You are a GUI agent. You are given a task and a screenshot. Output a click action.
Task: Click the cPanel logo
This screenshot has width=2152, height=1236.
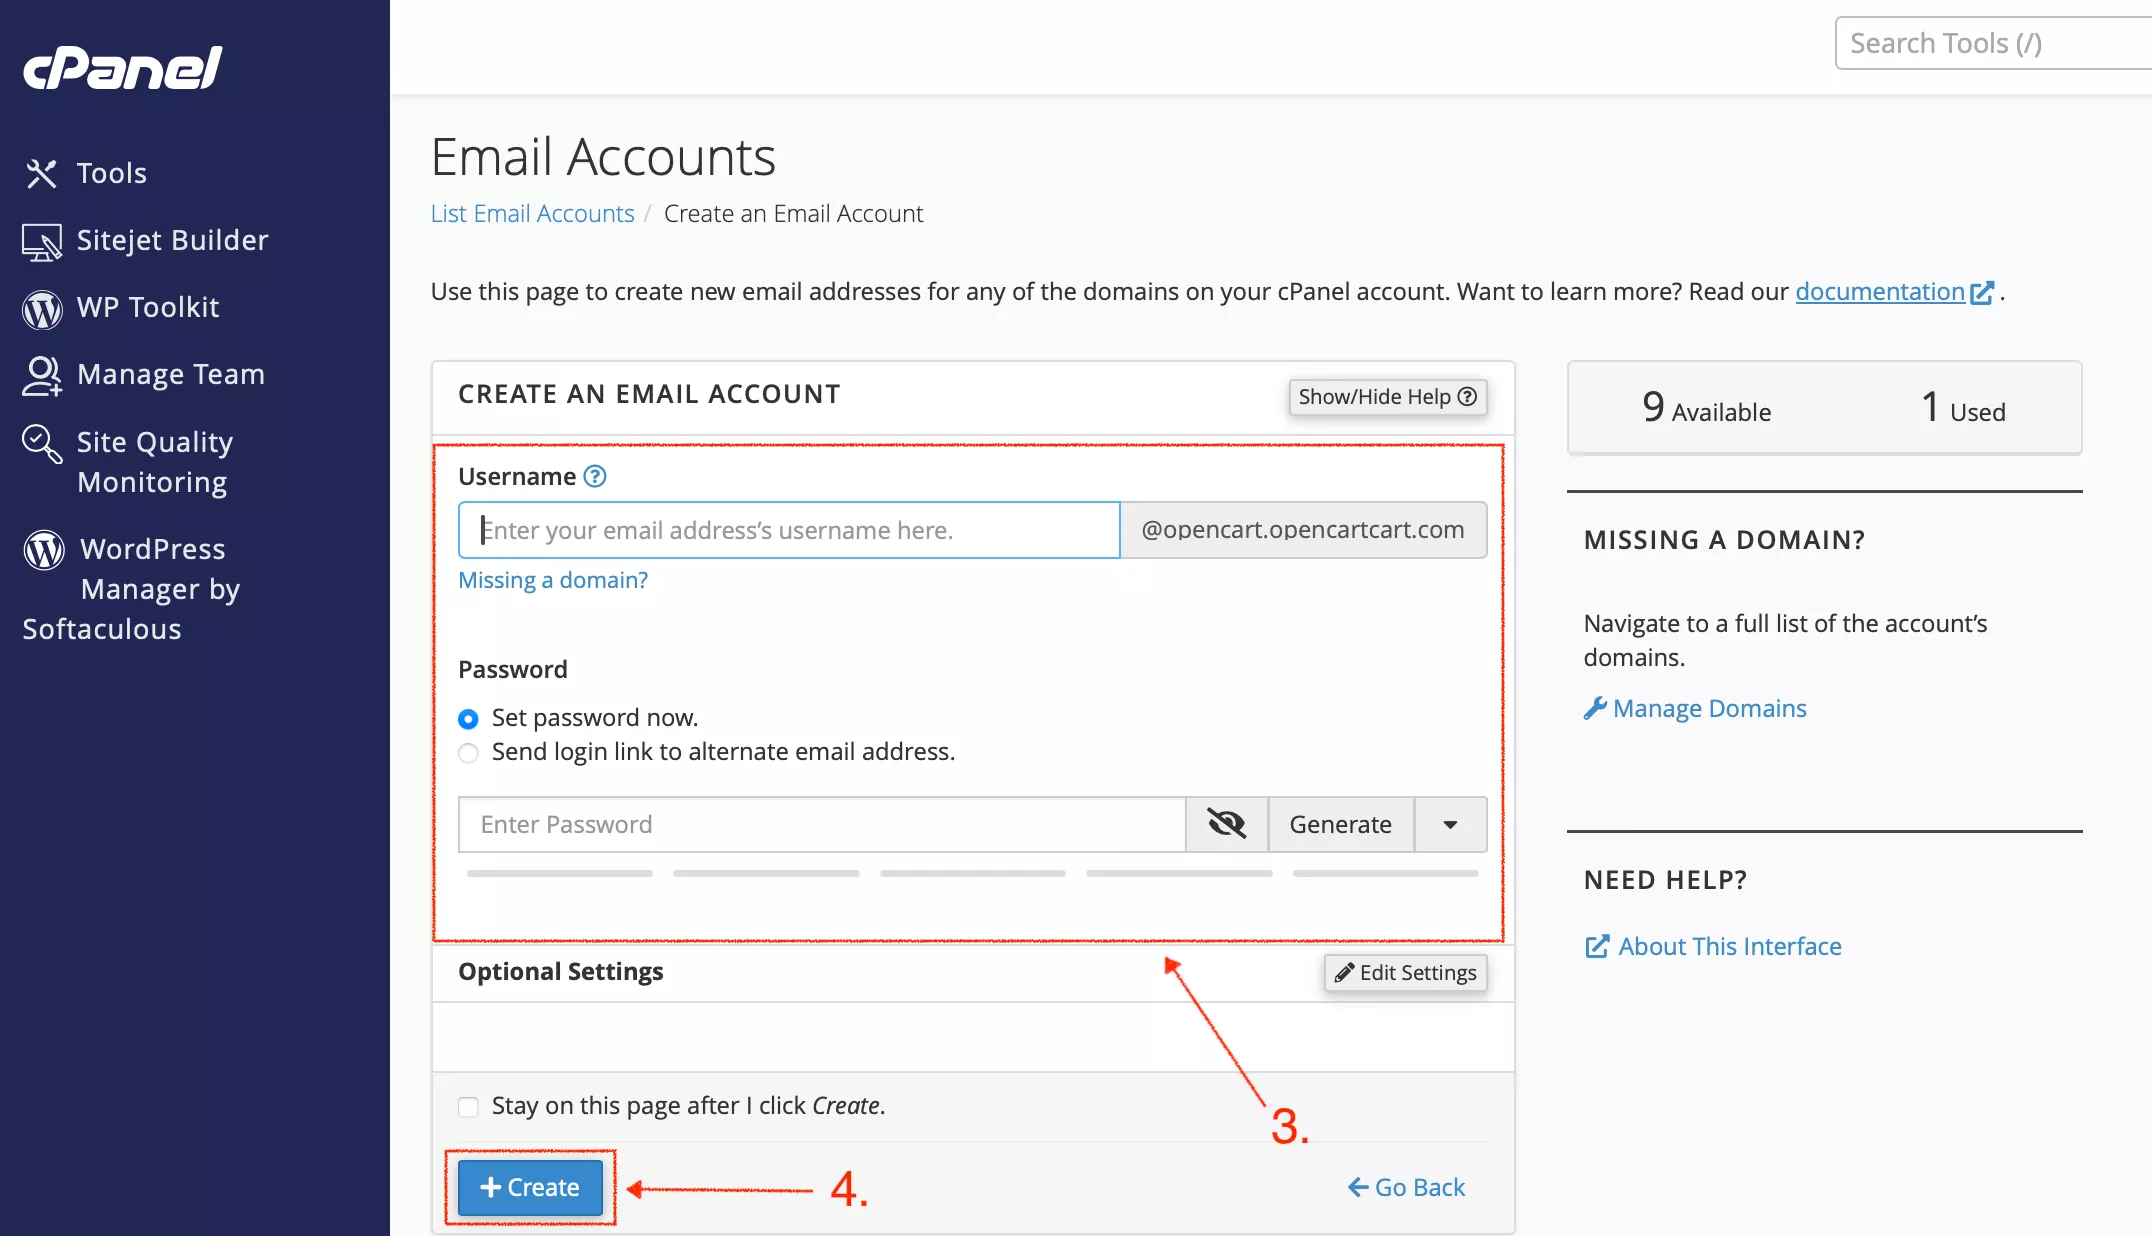pyautogui.click(x=122, y=68)
